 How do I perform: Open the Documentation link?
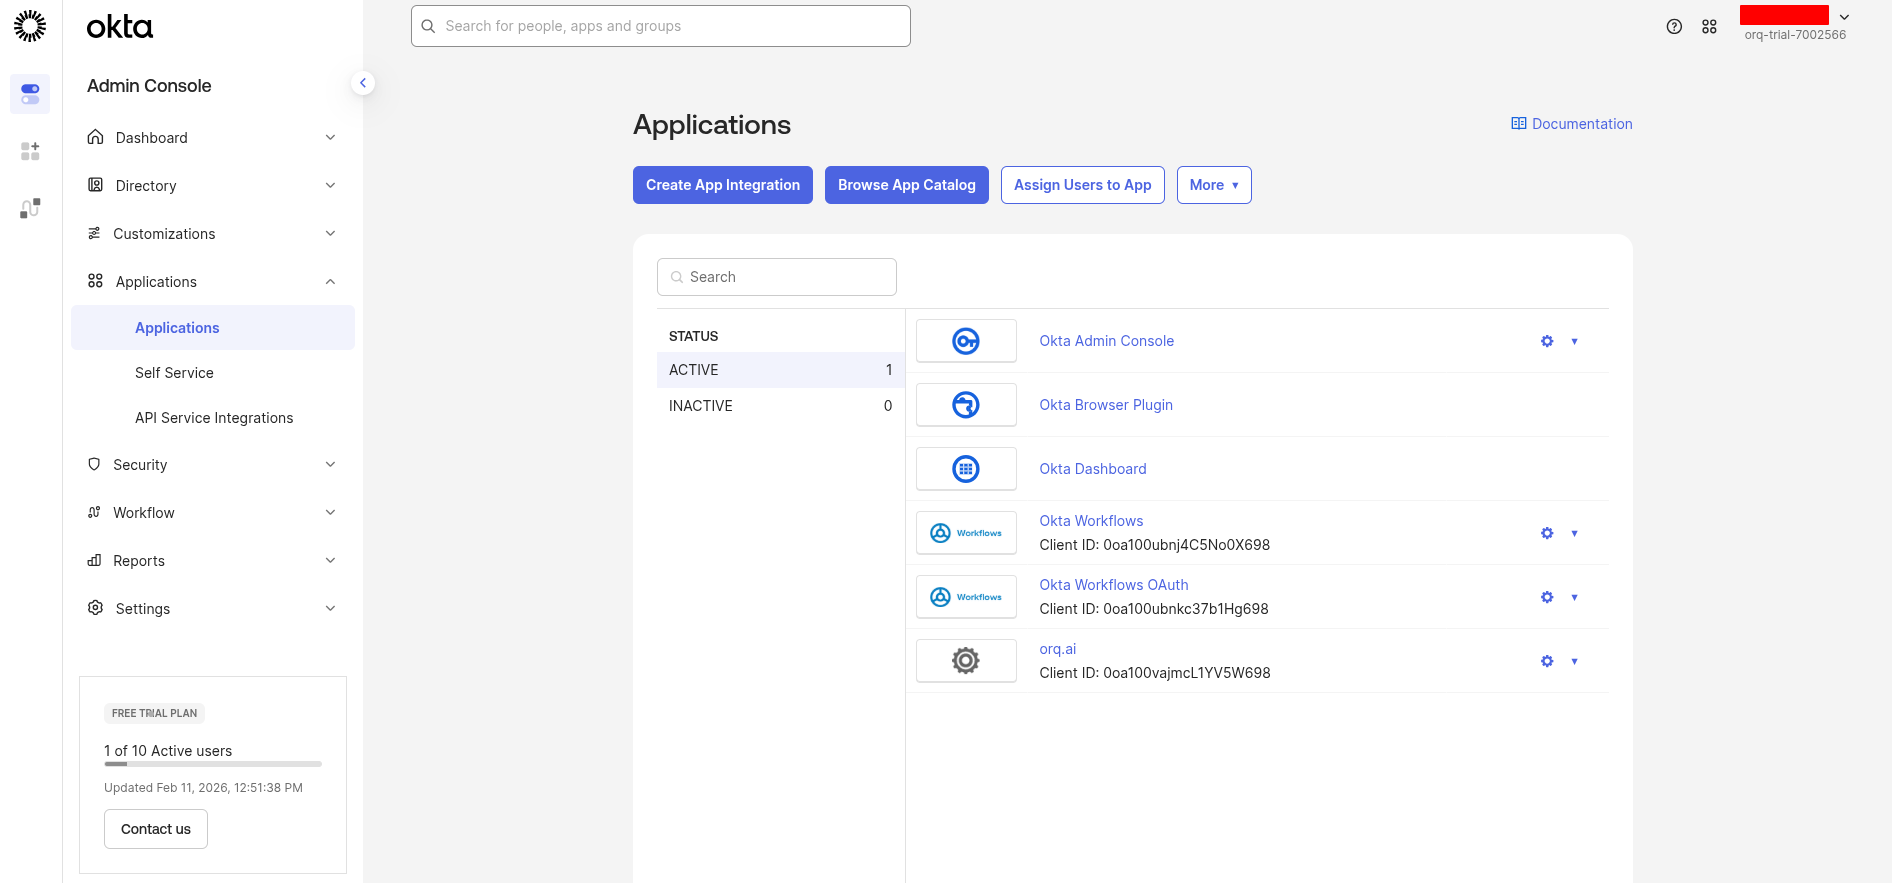point(1572,124)
